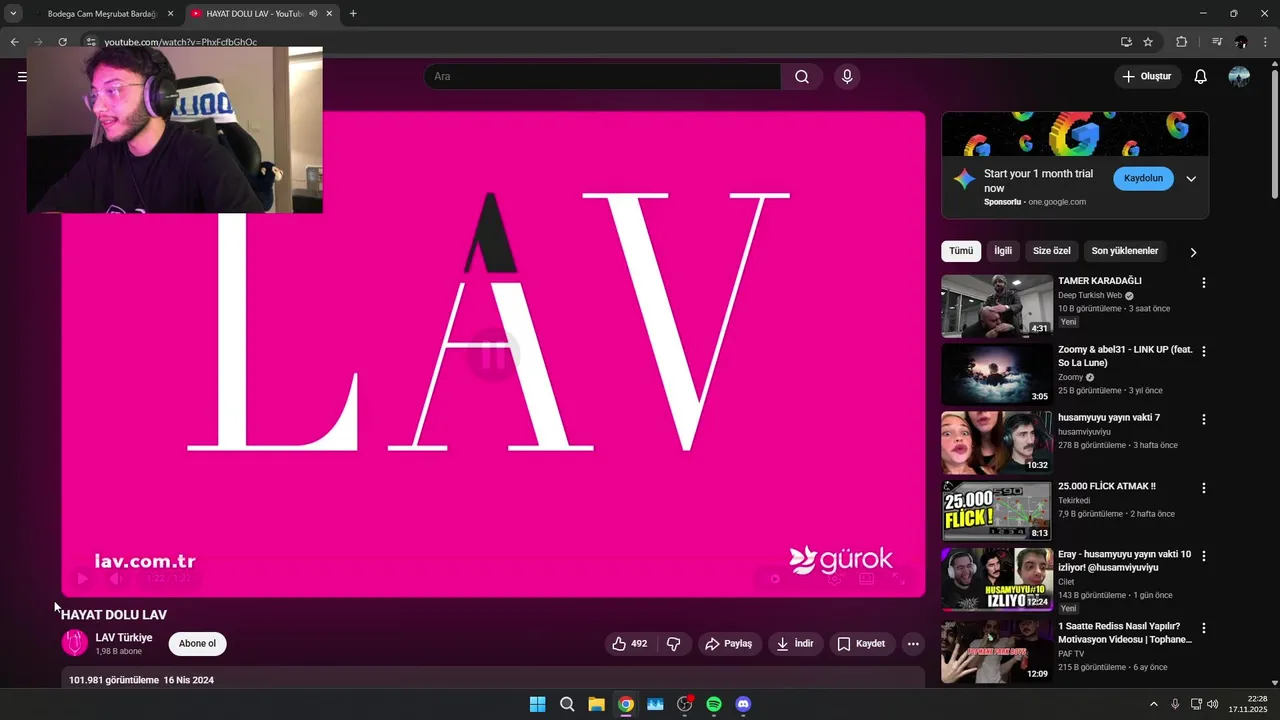
Task: Open Chrome tab search dropdown
Action: [13, 14]
